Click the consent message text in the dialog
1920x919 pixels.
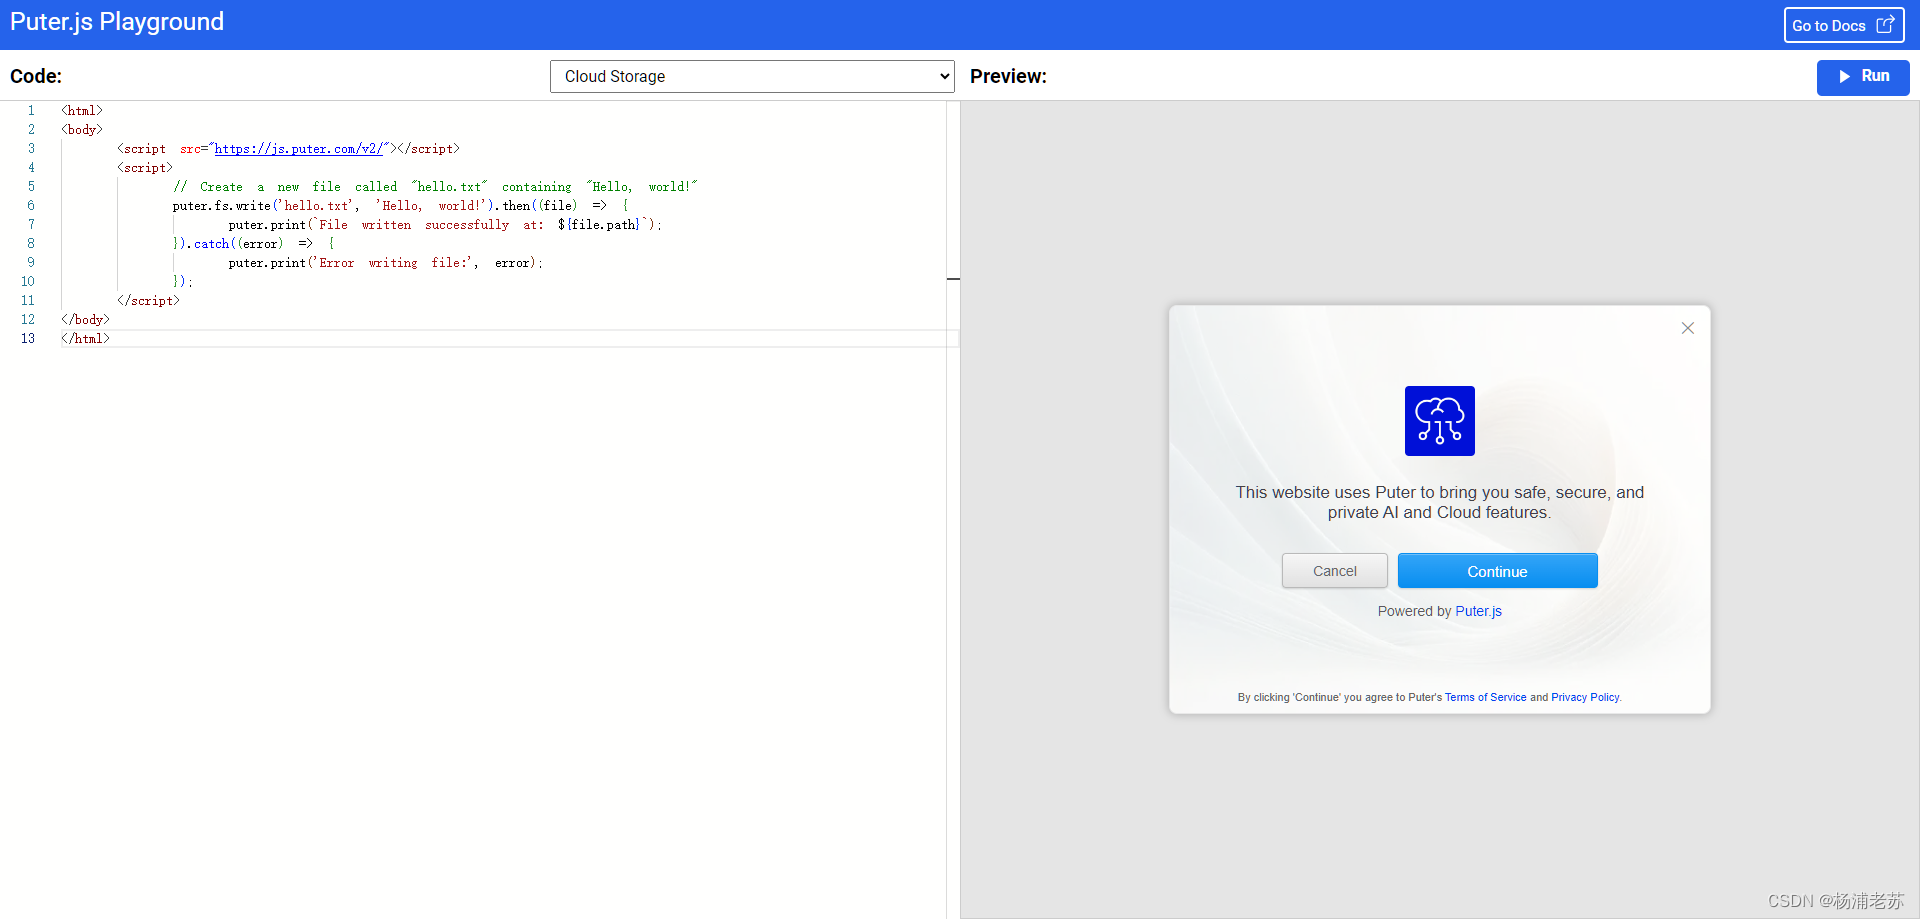pyautogui.click(x=1439, y=502)
